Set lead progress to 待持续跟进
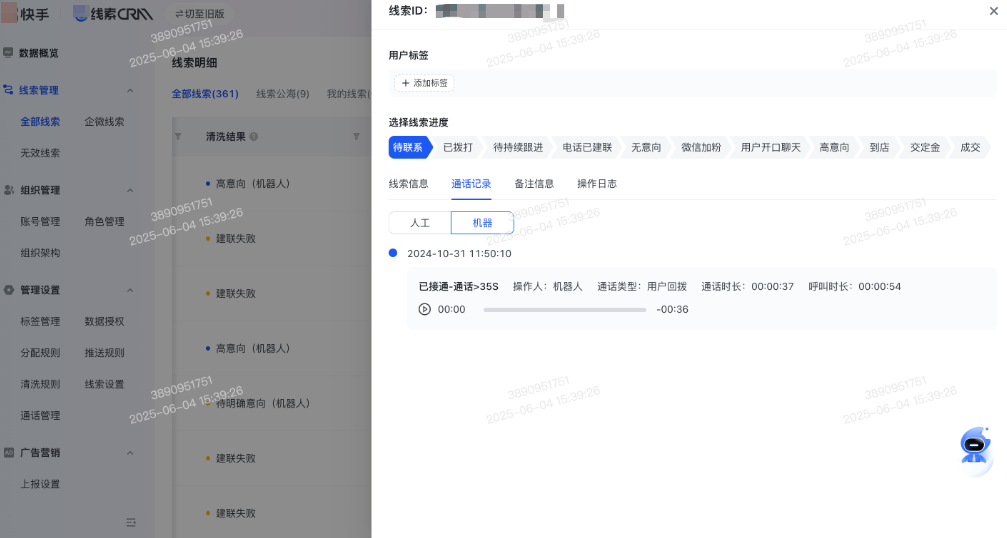This screenshot has width=1007, height=538. [518, 148]
